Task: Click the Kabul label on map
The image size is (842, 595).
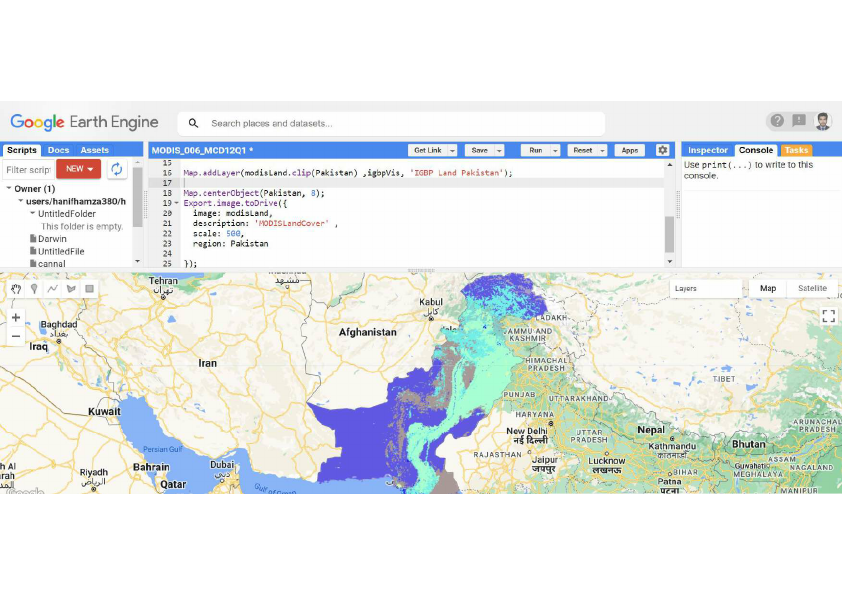Action: 431,302
